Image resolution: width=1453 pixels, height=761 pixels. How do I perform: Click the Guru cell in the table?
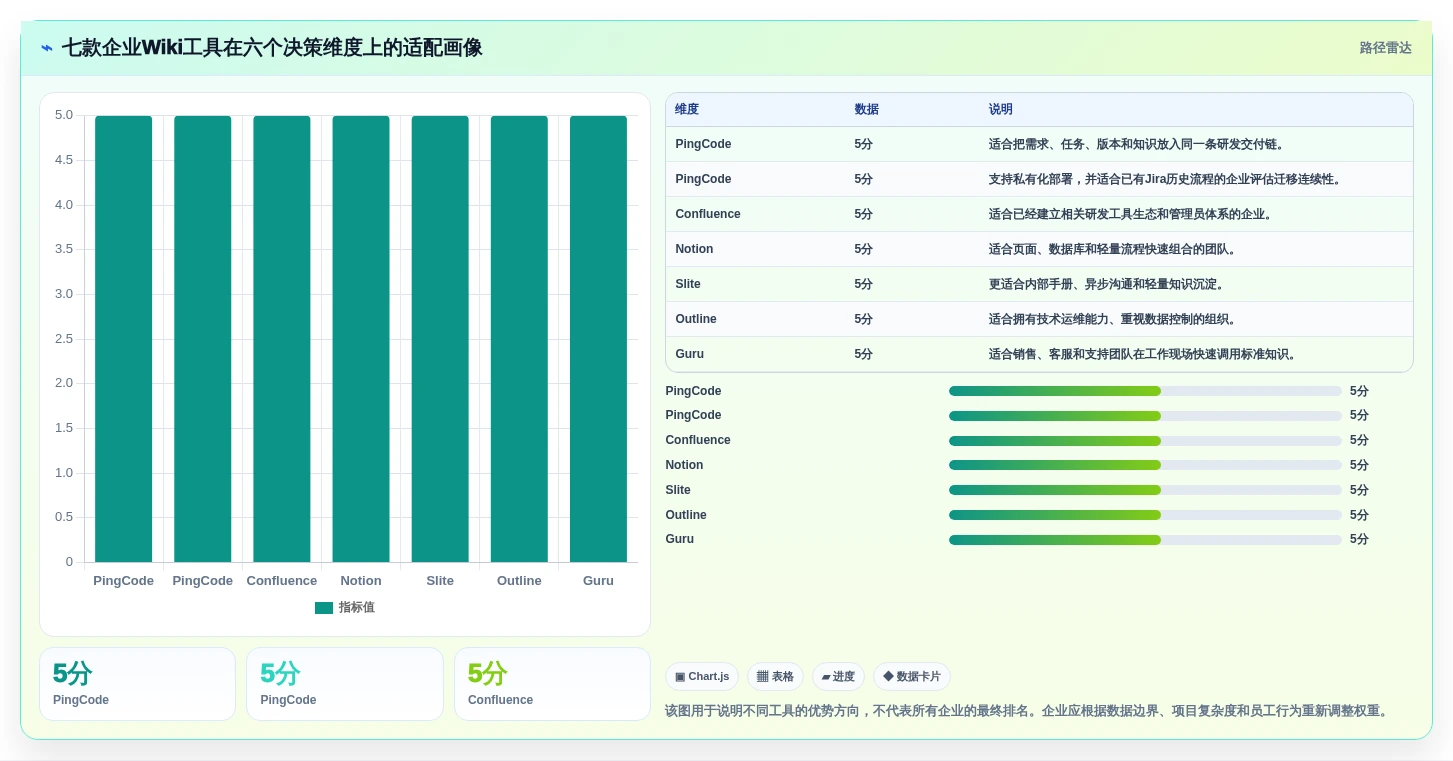pyautogui.click(x=690, y=354)
